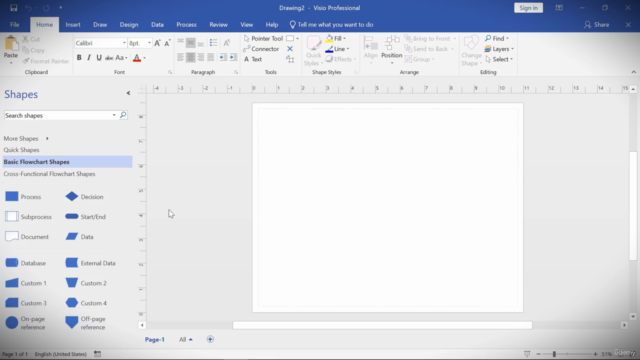Click the Text Block tool icon
The height and width of the screenshot is (360, 640).
290,60
